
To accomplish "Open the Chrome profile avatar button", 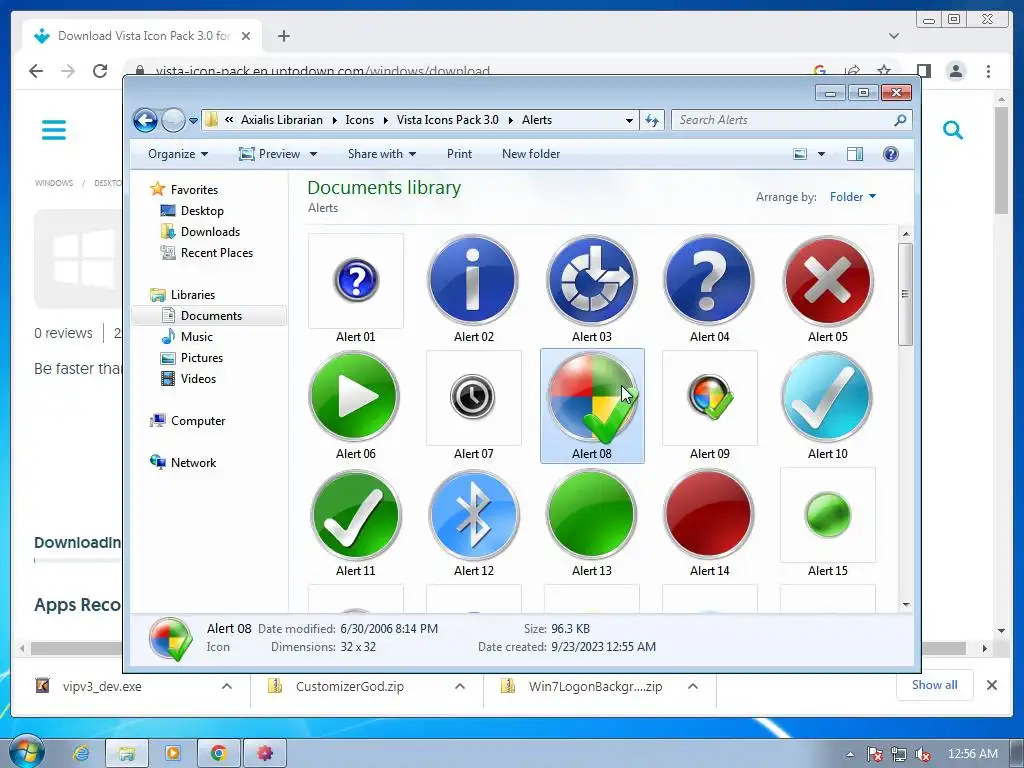I will tap(956, 71).
